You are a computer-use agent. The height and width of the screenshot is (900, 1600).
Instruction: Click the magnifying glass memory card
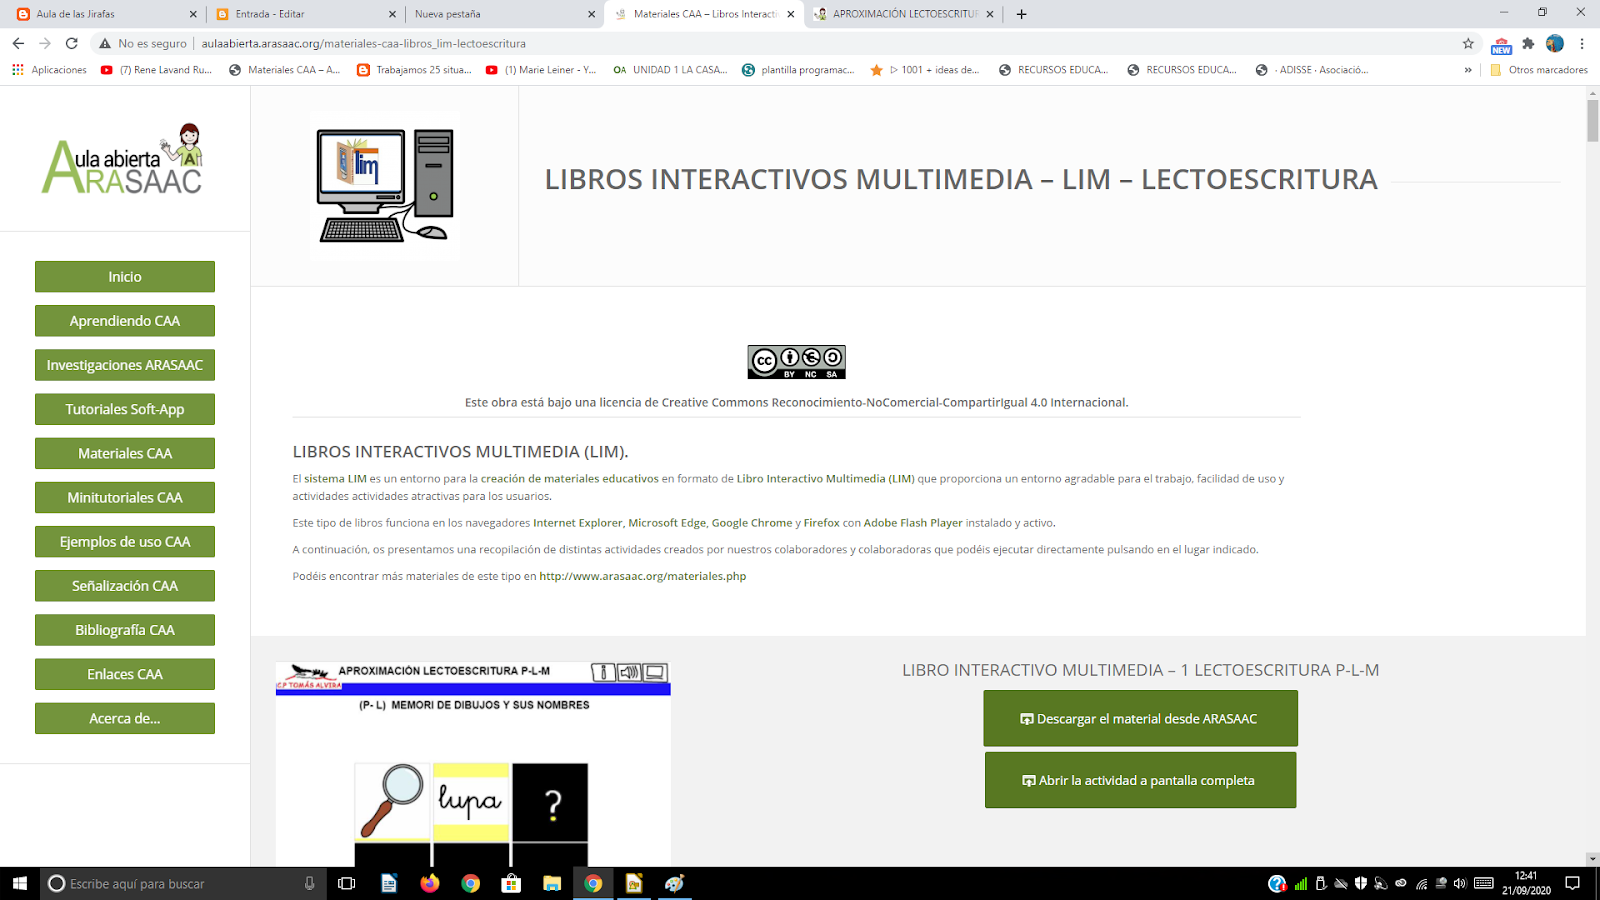pyautogui.click(x=393, y=802)
